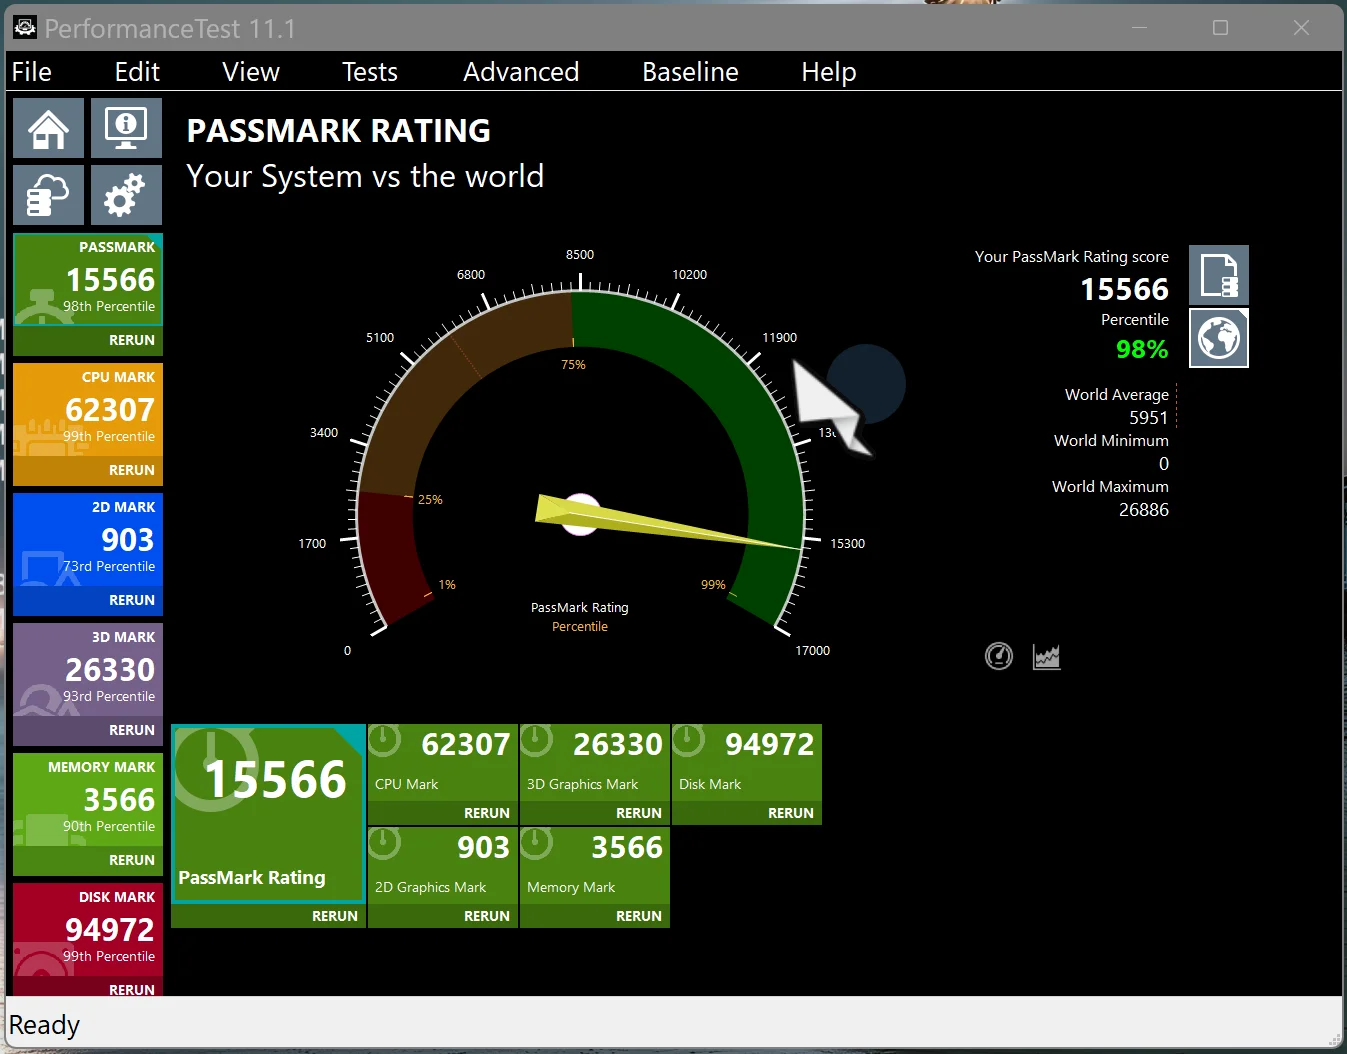Switch to the distribution chart view icon
Image resolution: width=1347 pixels, height=1054 pixels.
pyautogui.click(x=1047, y=656)
